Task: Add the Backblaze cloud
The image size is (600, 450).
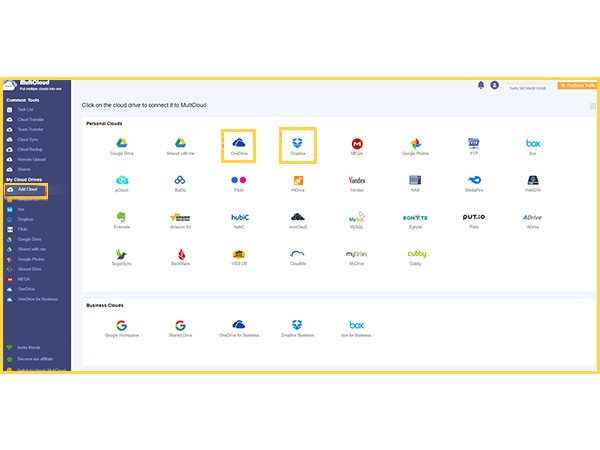Action: point(180,257)
